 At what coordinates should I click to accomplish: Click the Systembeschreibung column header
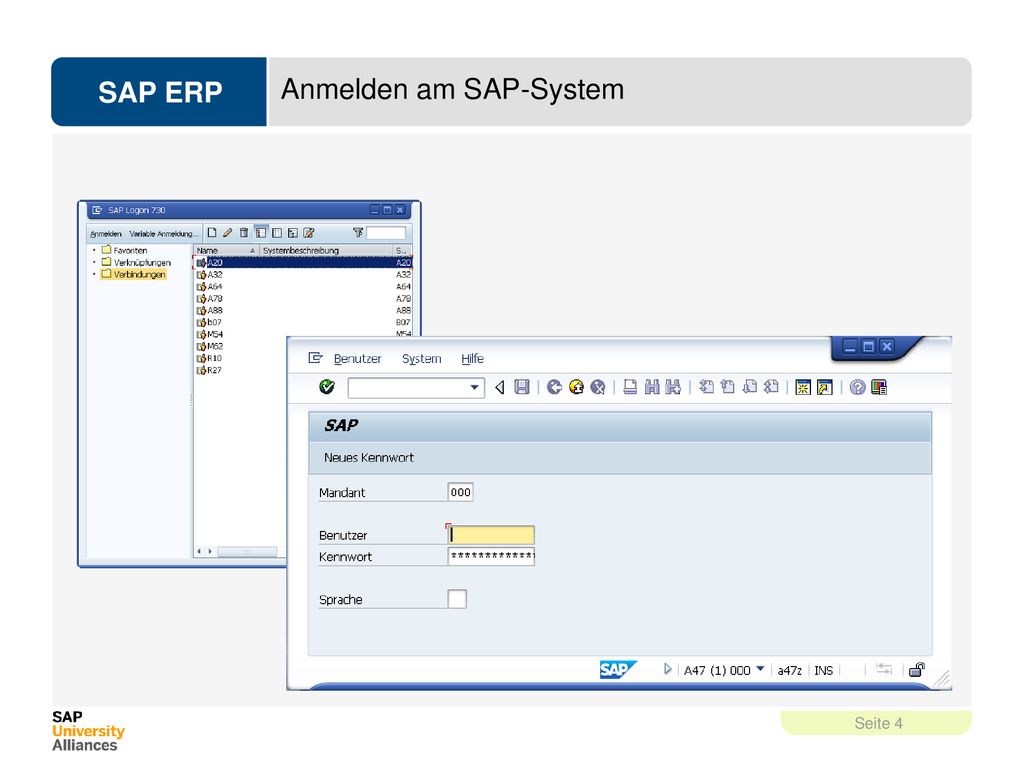325,250
